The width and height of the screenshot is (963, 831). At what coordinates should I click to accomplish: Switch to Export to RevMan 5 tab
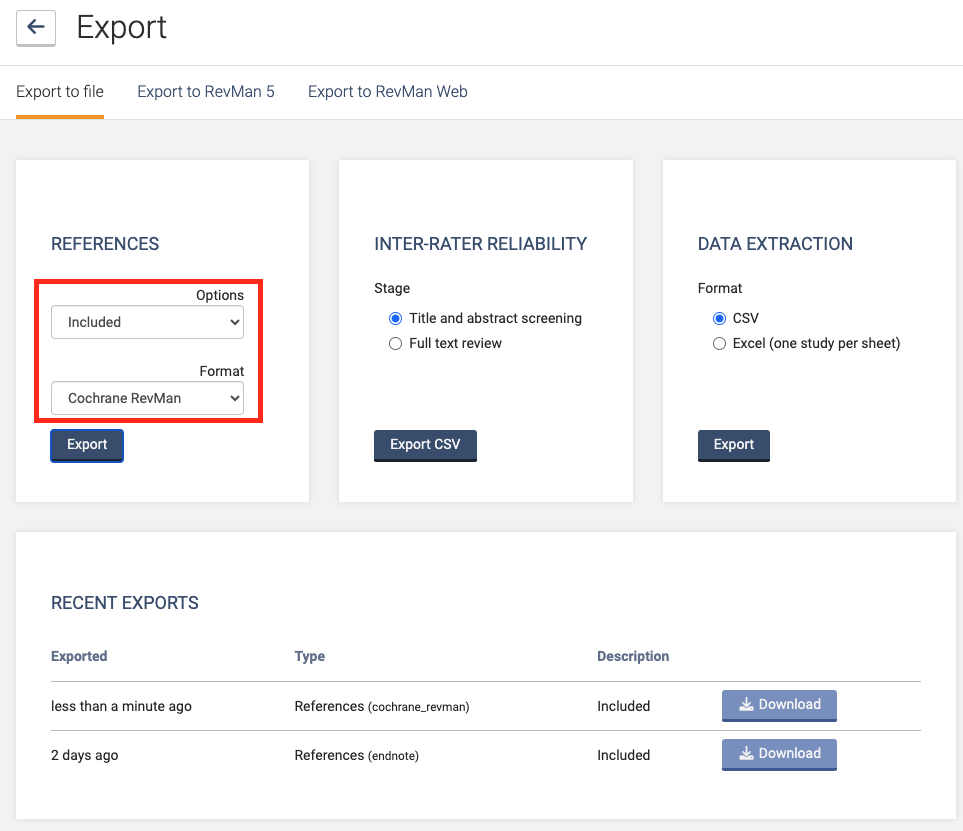[206, 92]
